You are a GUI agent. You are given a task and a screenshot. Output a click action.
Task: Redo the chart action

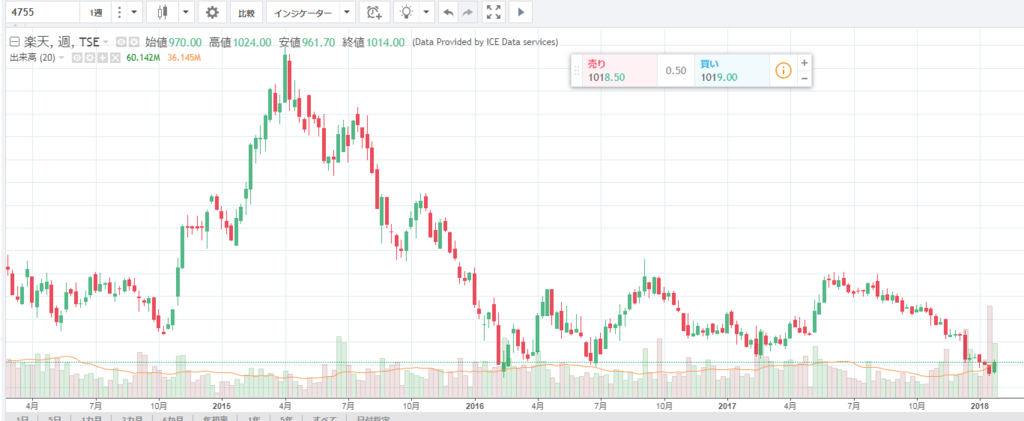468,12
